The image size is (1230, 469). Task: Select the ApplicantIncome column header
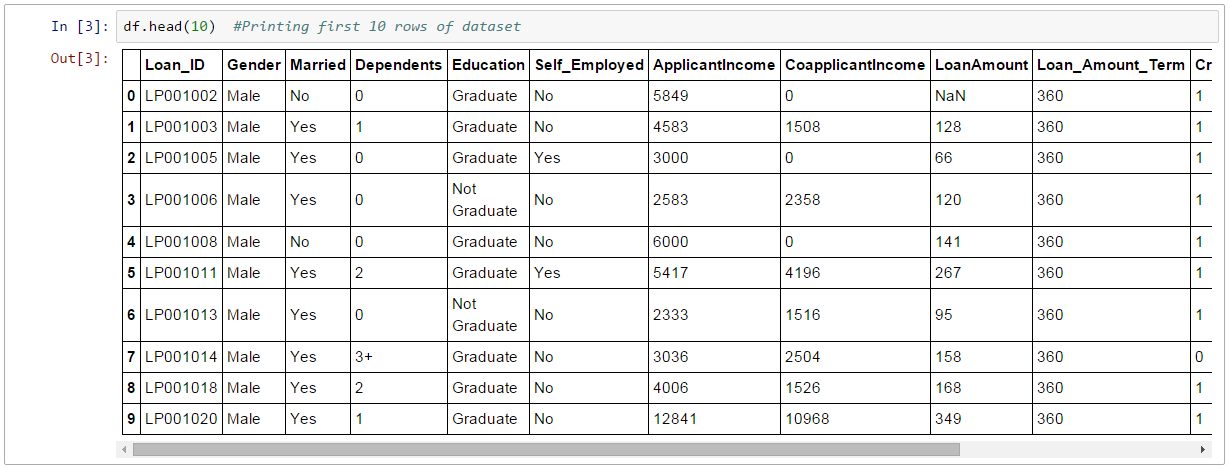point(714,65)
